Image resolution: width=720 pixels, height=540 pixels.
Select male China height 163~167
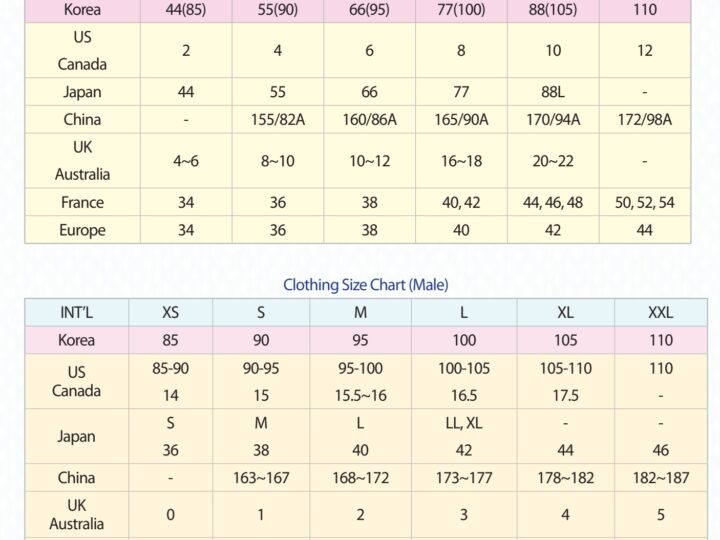261,478
